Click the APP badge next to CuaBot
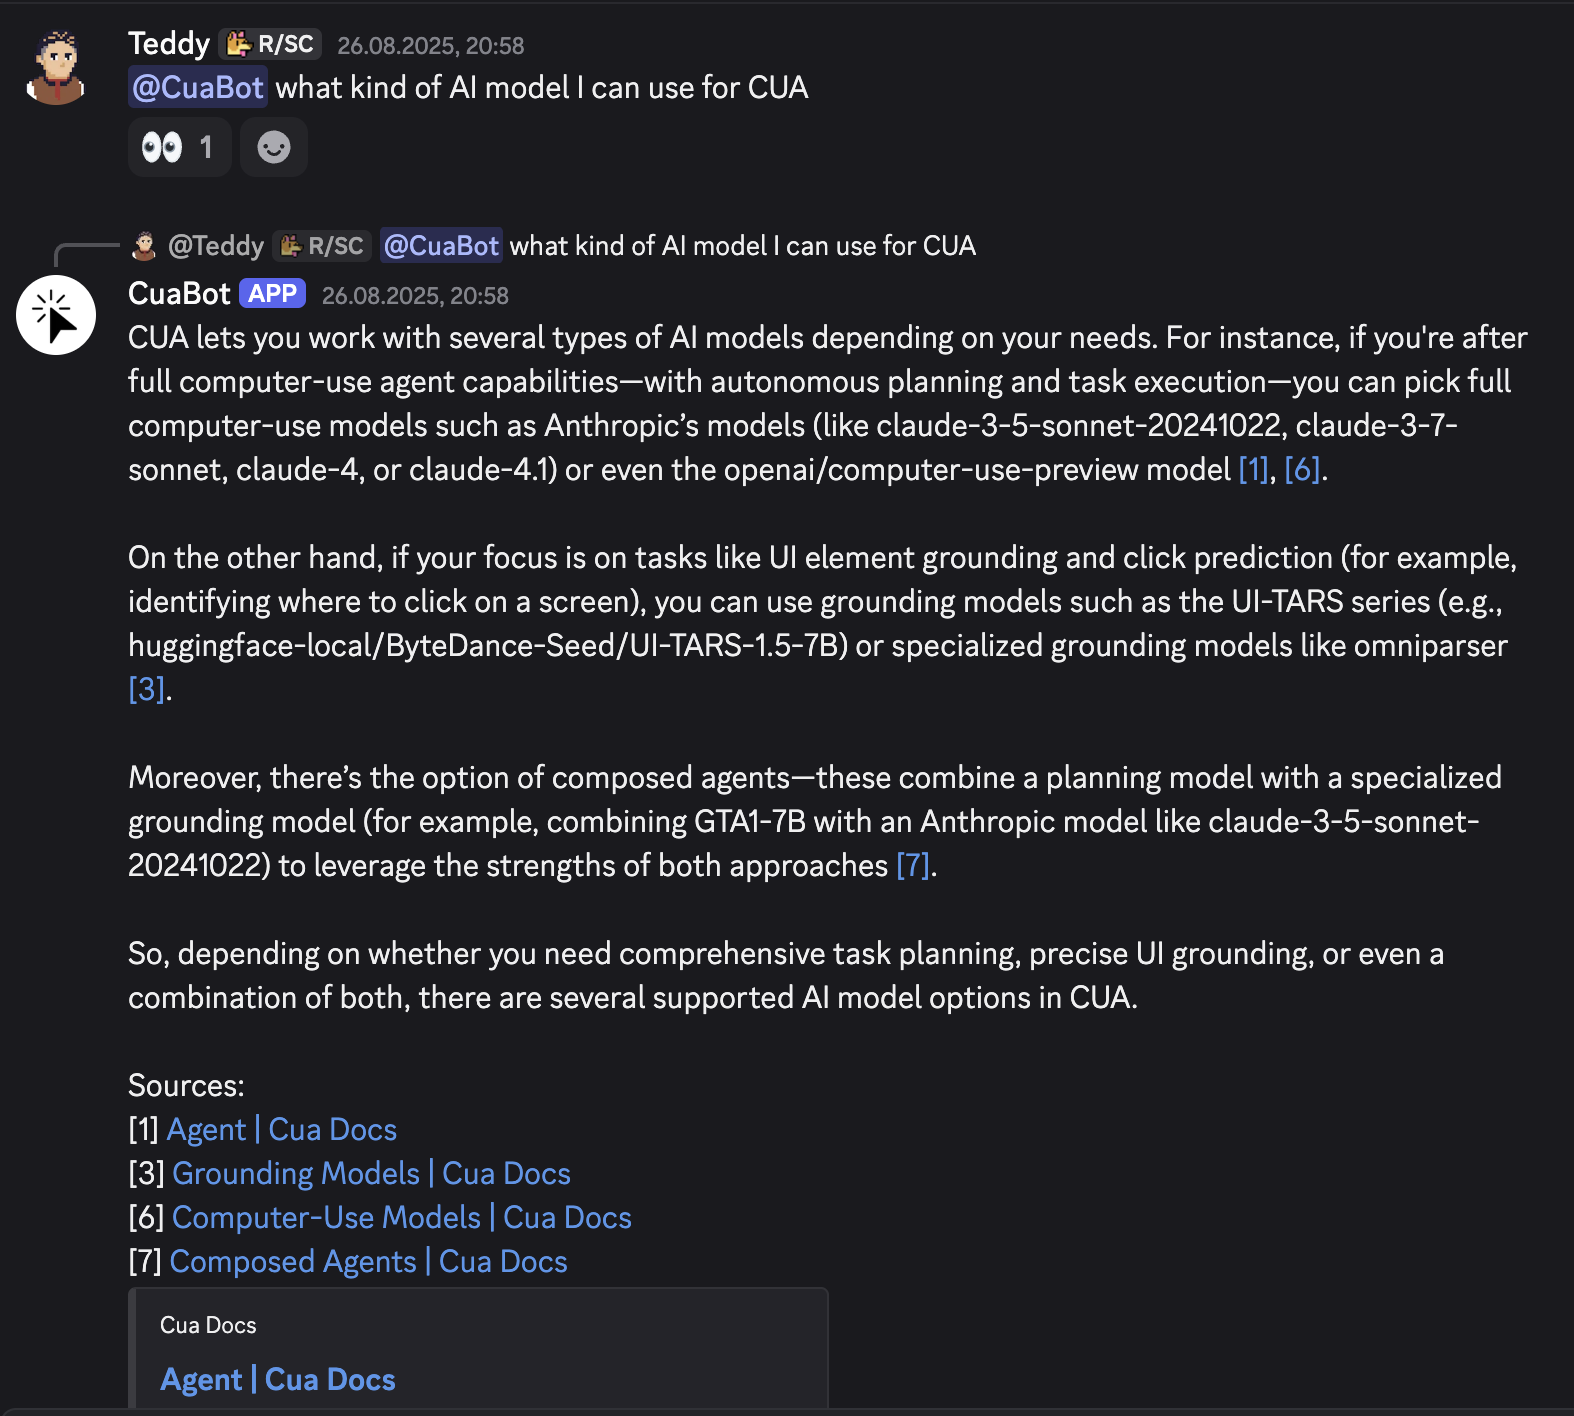The image size is (1574, 1416). (x=272, y=294)
